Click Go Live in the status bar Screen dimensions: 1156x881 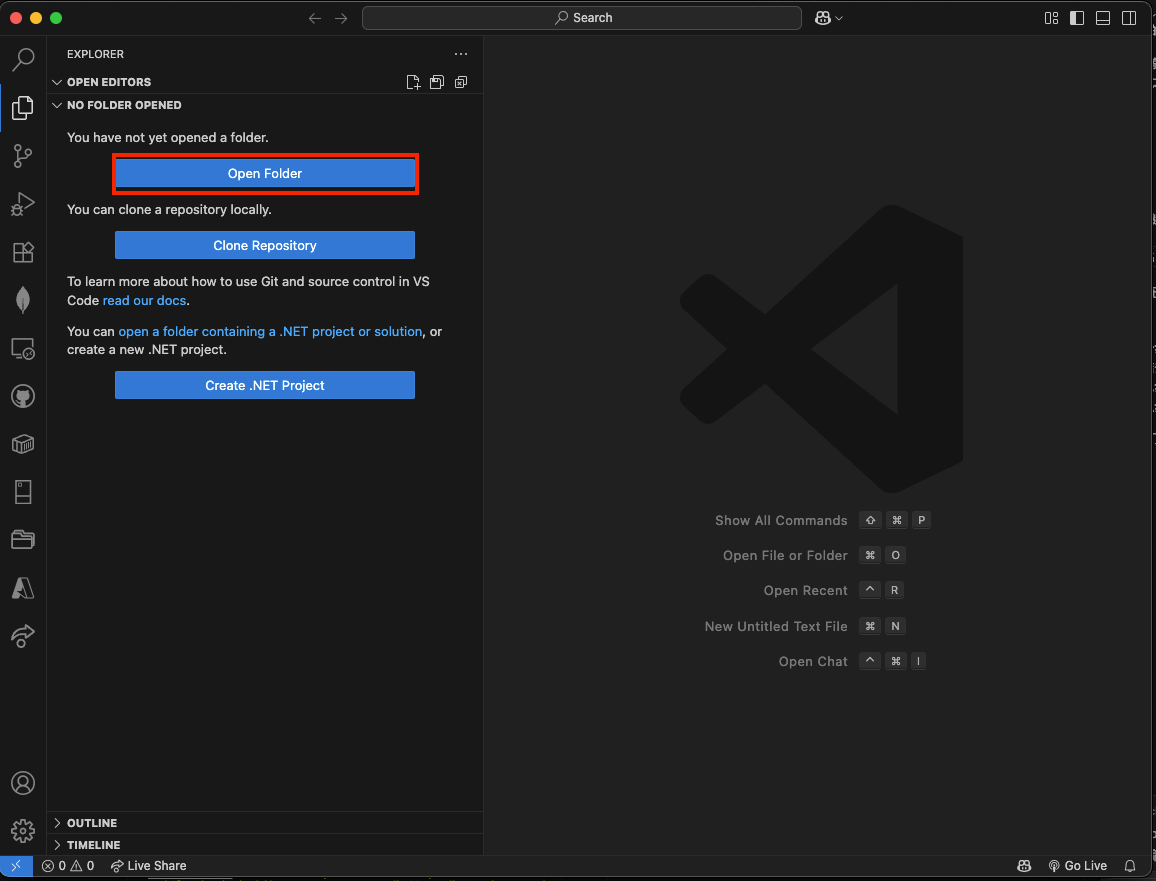tap(1077, 866)
